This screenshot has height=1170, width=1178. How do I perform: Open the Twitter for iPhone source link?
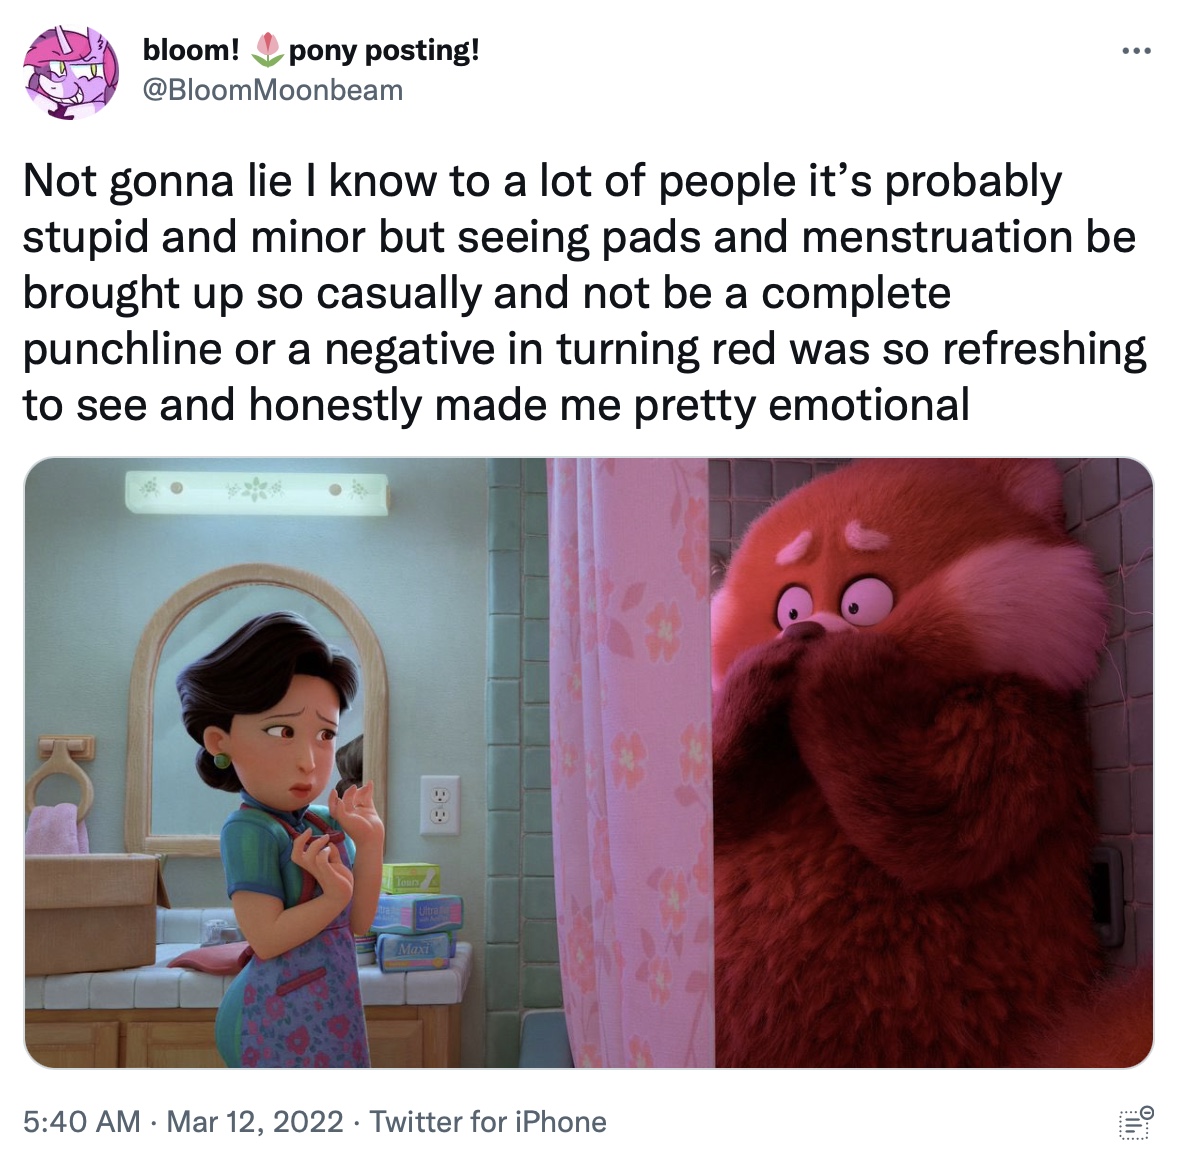coord(488,1122)
